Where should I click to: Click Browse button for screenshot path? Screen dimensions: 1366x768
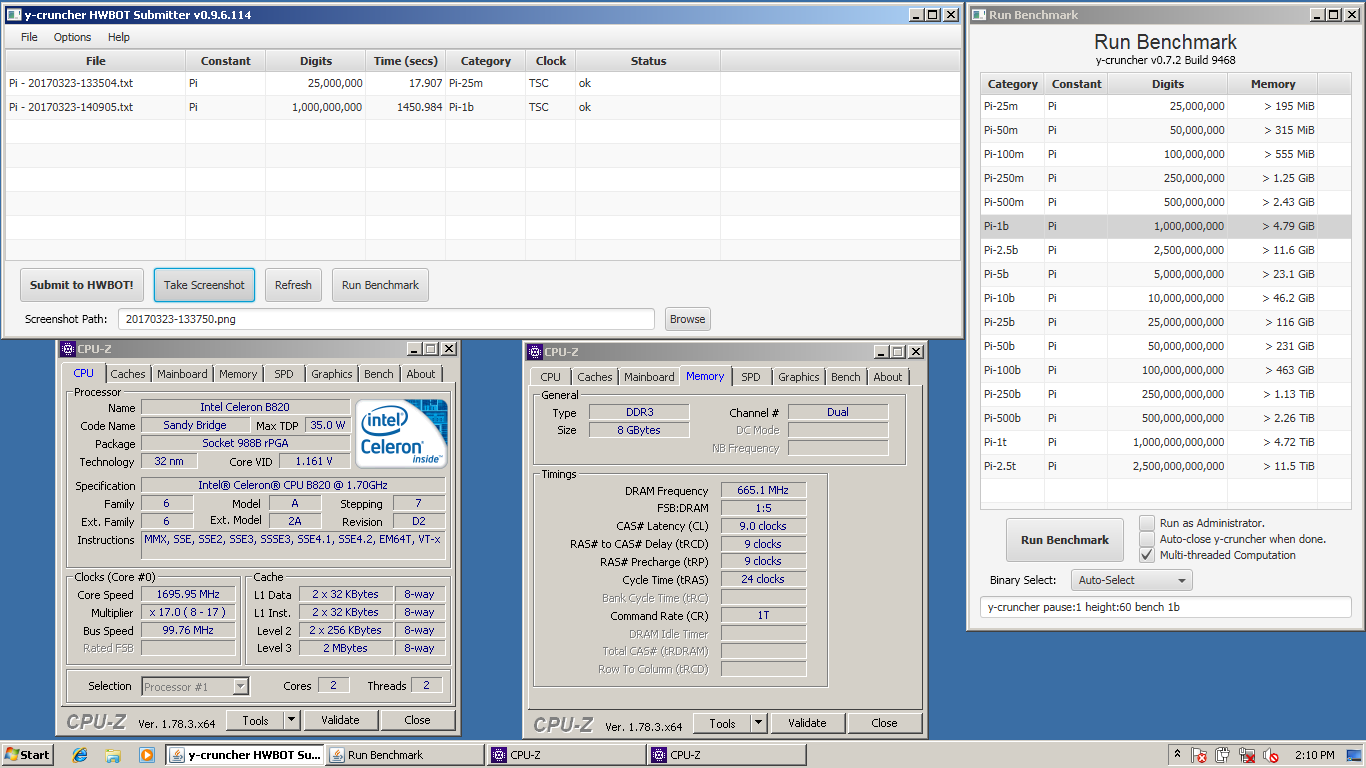click(688, 319)
